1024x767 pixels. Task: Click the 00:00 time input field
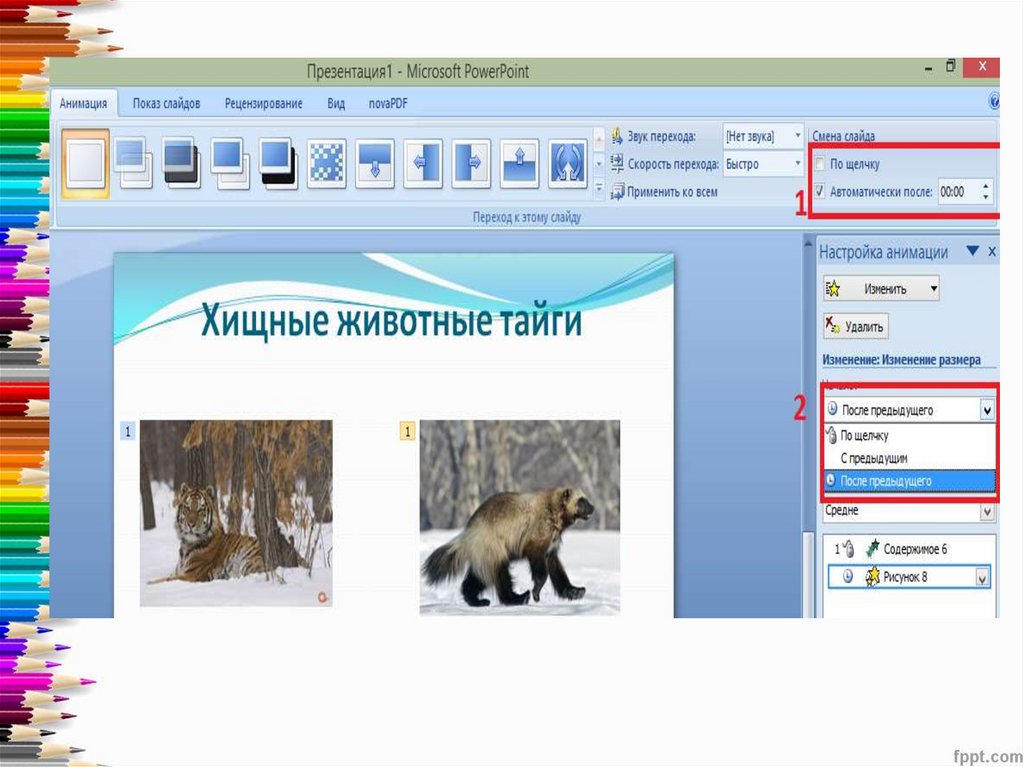pos(958,191)
